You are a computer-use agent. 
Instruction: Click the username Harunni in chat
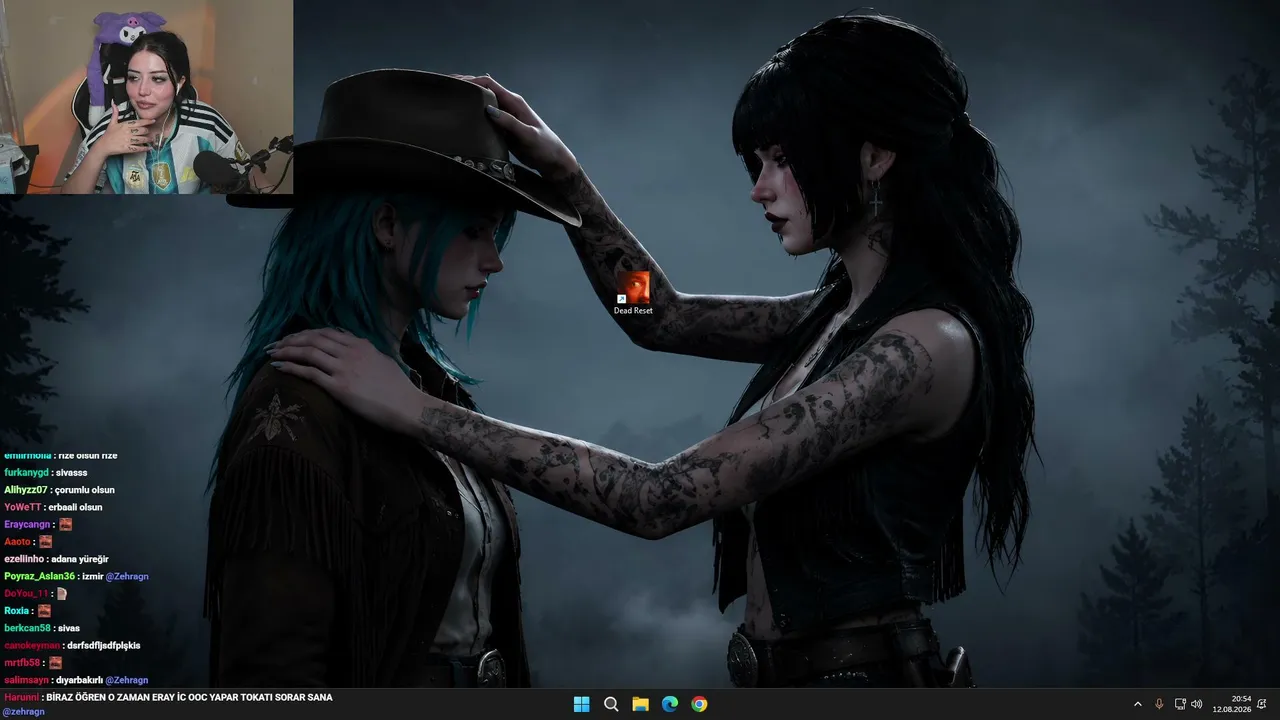pyautogui.click(x=21, y=697)
